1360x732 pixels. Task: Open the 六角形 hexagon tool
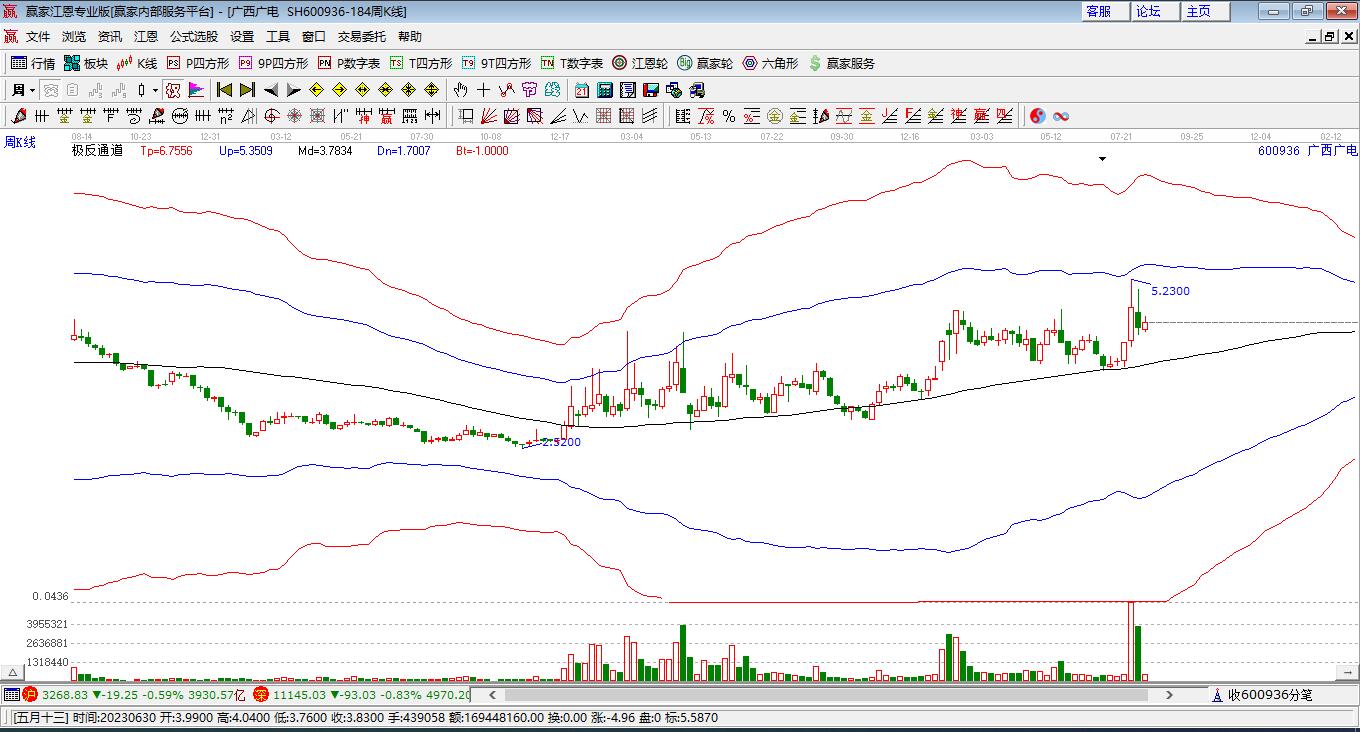770,63
